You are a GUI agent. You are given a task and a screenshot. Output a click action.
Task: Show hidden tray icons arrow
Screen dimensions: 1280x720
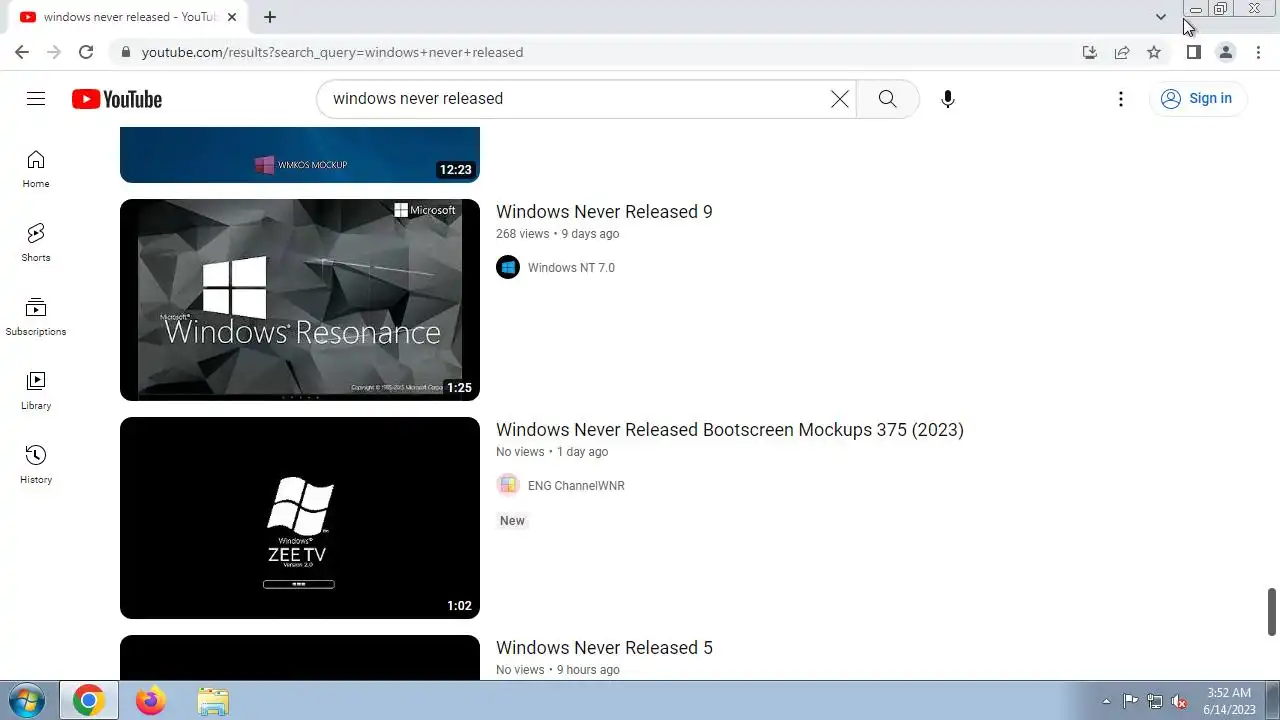[x=1106, y=701]
